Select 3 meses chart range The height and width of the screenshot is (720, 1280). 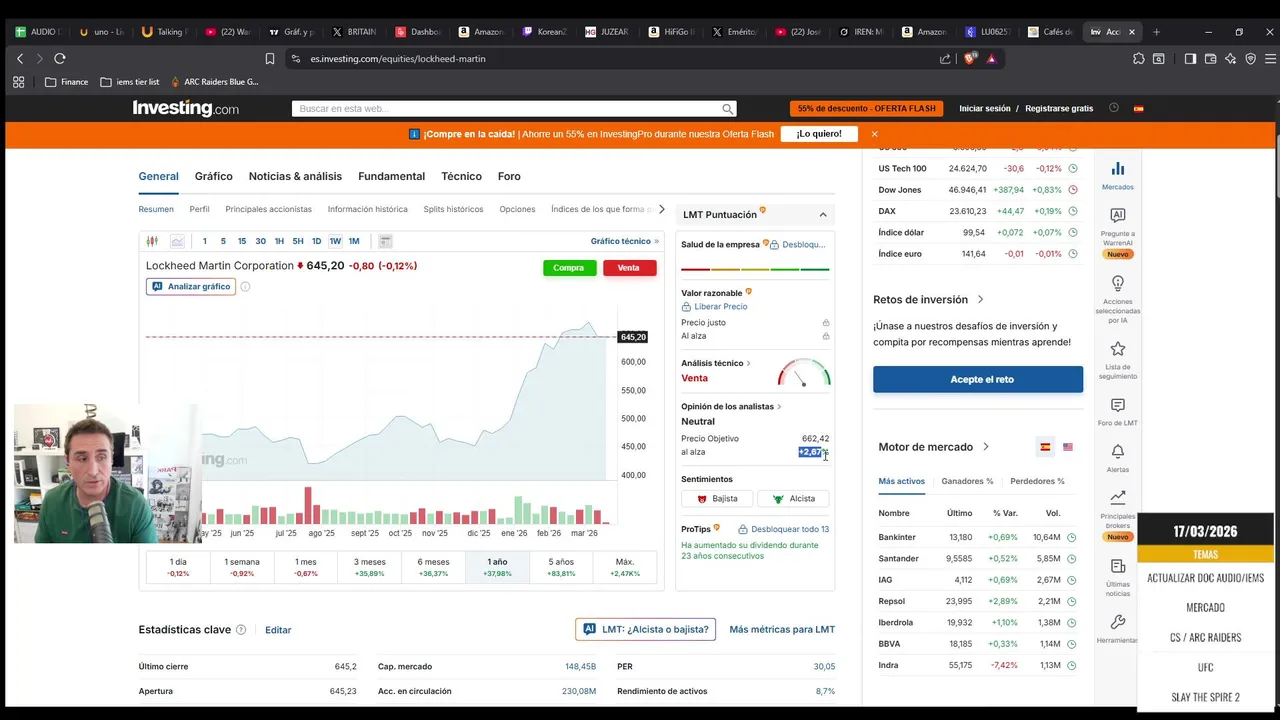(x=370, y=567)
